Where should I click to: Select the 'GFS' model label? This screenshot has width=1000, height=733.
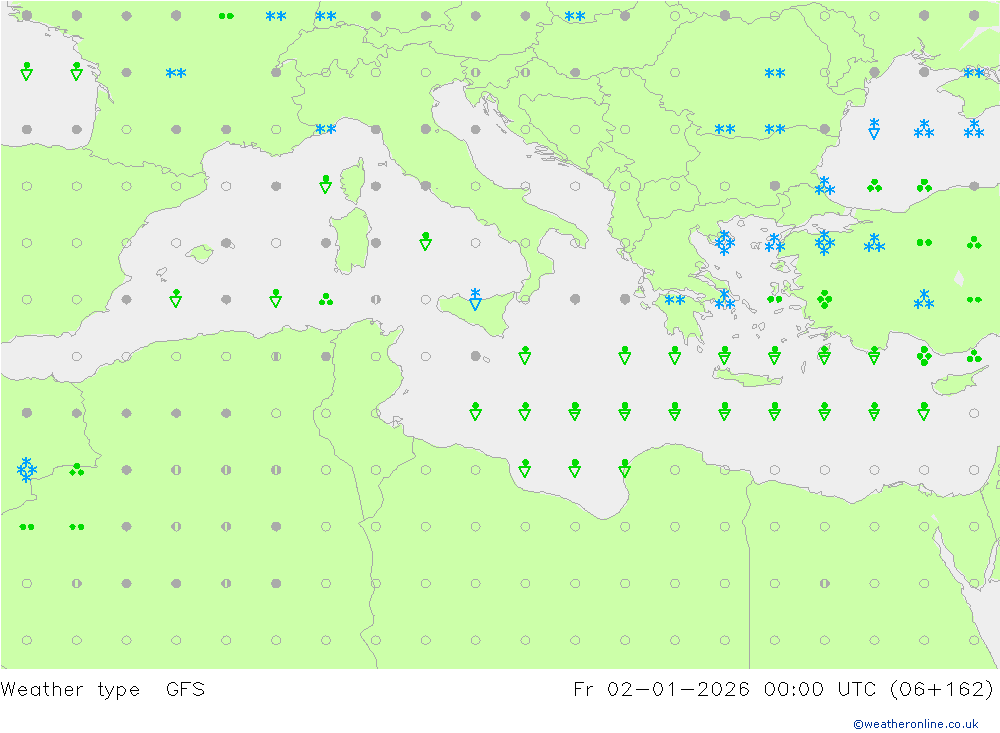pos(186,690)
